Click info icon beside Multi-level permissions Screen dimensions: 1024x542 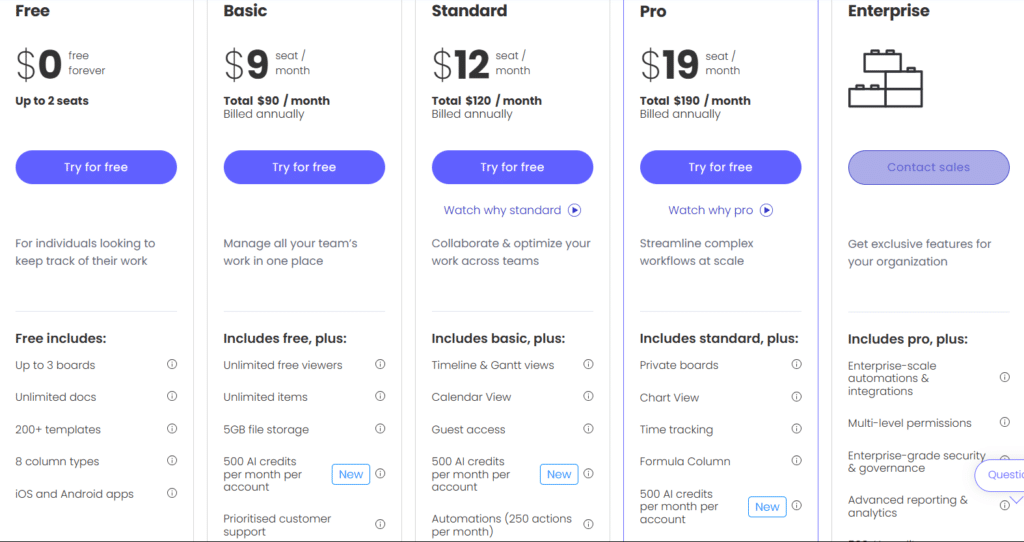tap(1005, 422)
